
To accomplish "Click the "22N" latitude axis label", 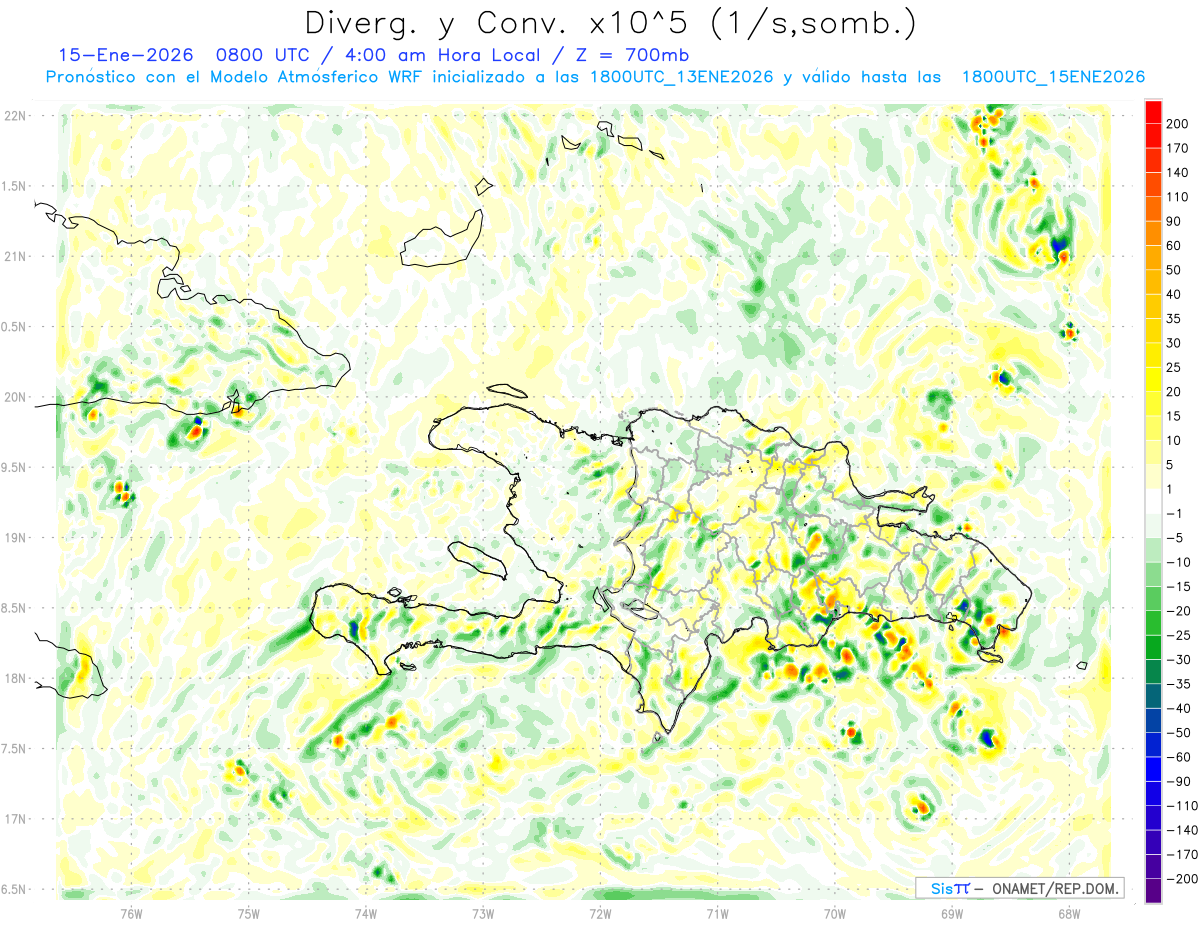I will 16,116.
